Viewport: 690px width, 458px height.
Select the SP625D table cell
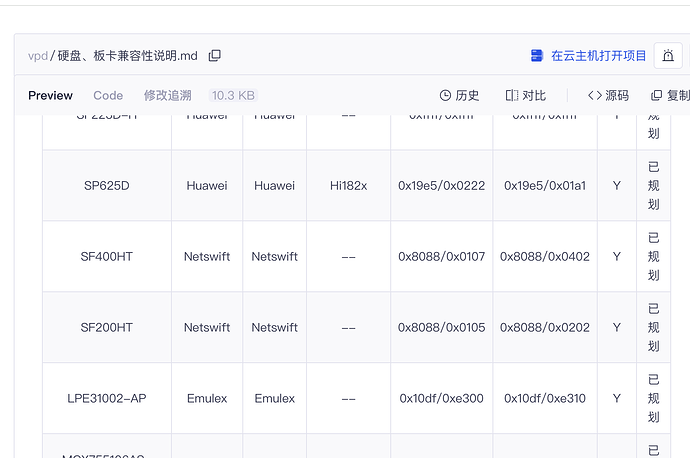[107, 185]
